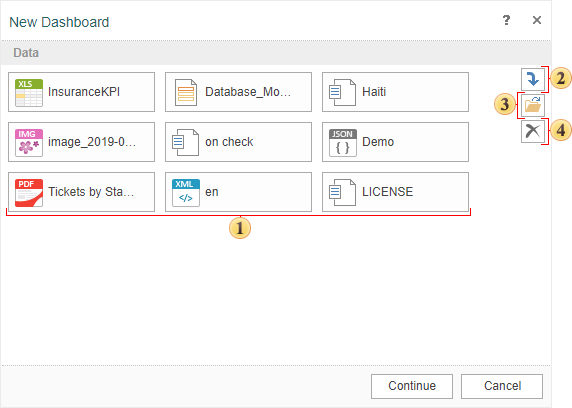Screen dimensions: 572x408
Task: Click the Data section header
Action: tap(276, 53)
